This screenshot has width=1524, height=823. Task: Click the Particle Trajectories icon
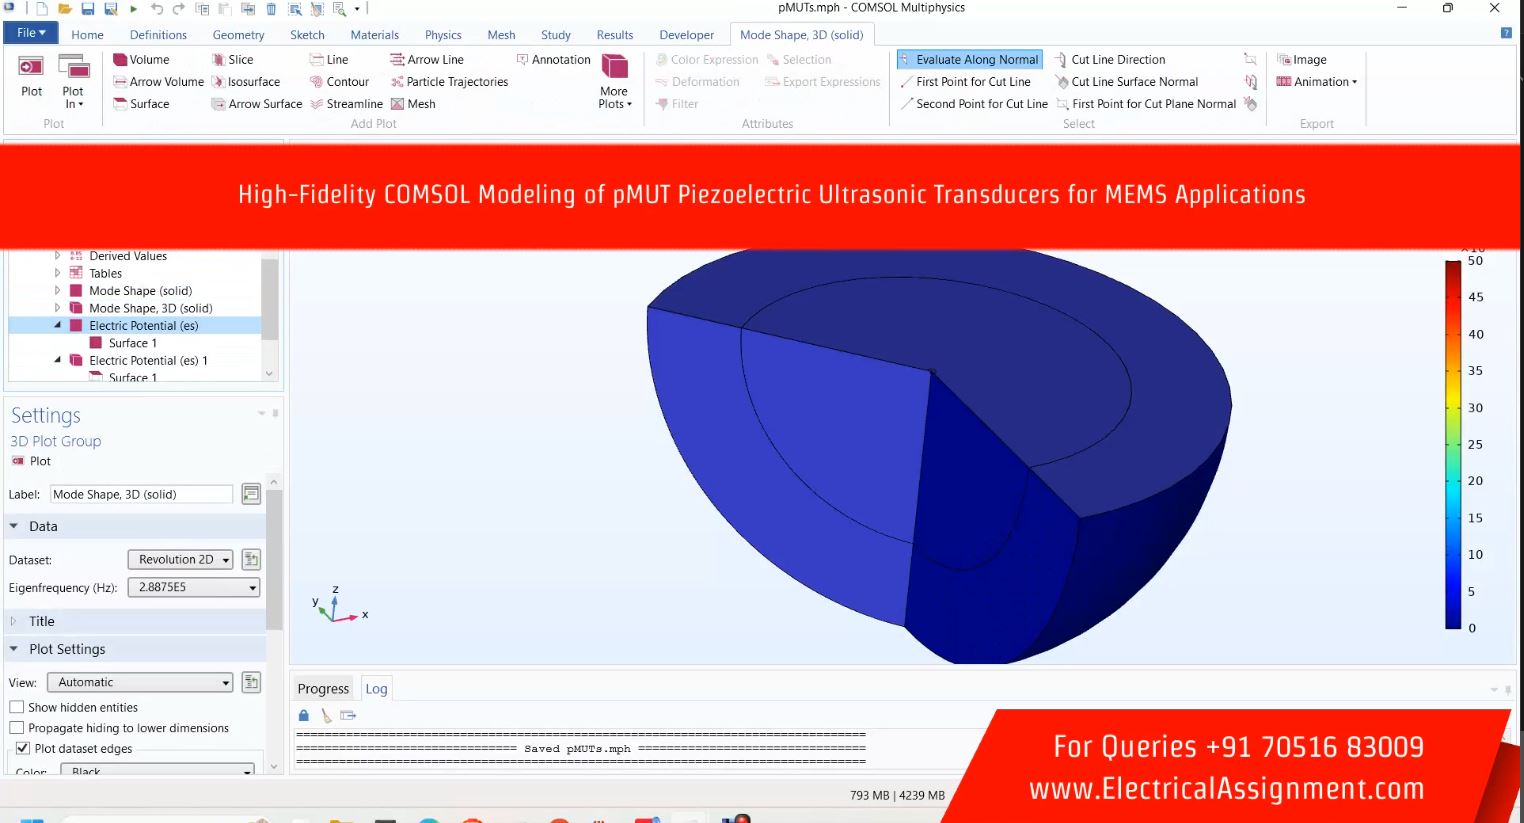click(397, 82)
